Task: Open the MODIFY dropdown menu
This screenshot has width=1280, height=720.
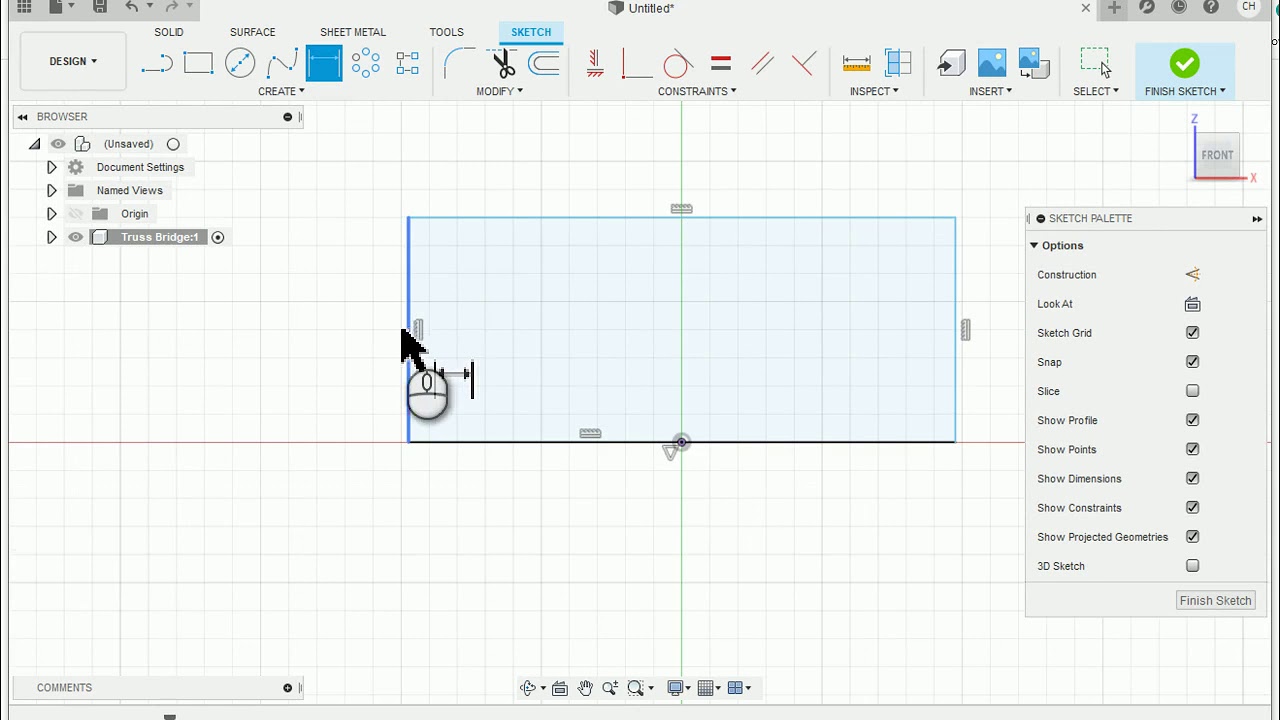Action: [499, 91]
